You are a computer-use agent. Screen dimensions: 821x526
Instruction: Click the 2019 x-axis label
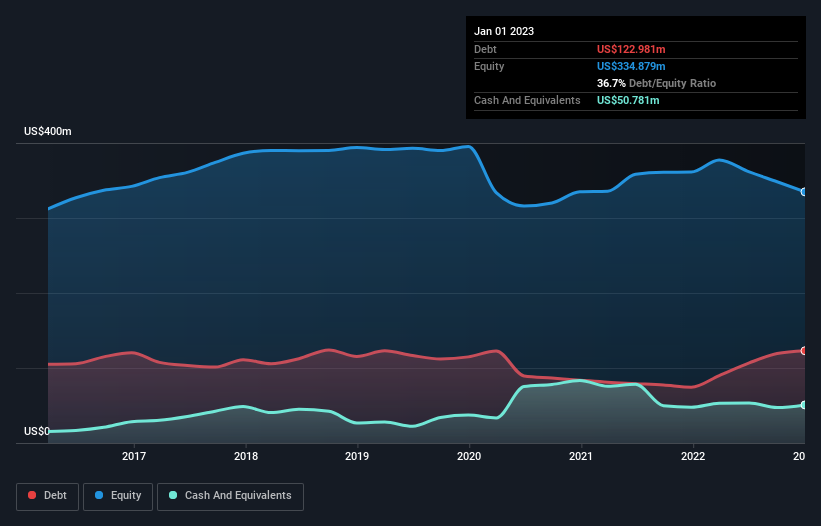coord(357,456)
